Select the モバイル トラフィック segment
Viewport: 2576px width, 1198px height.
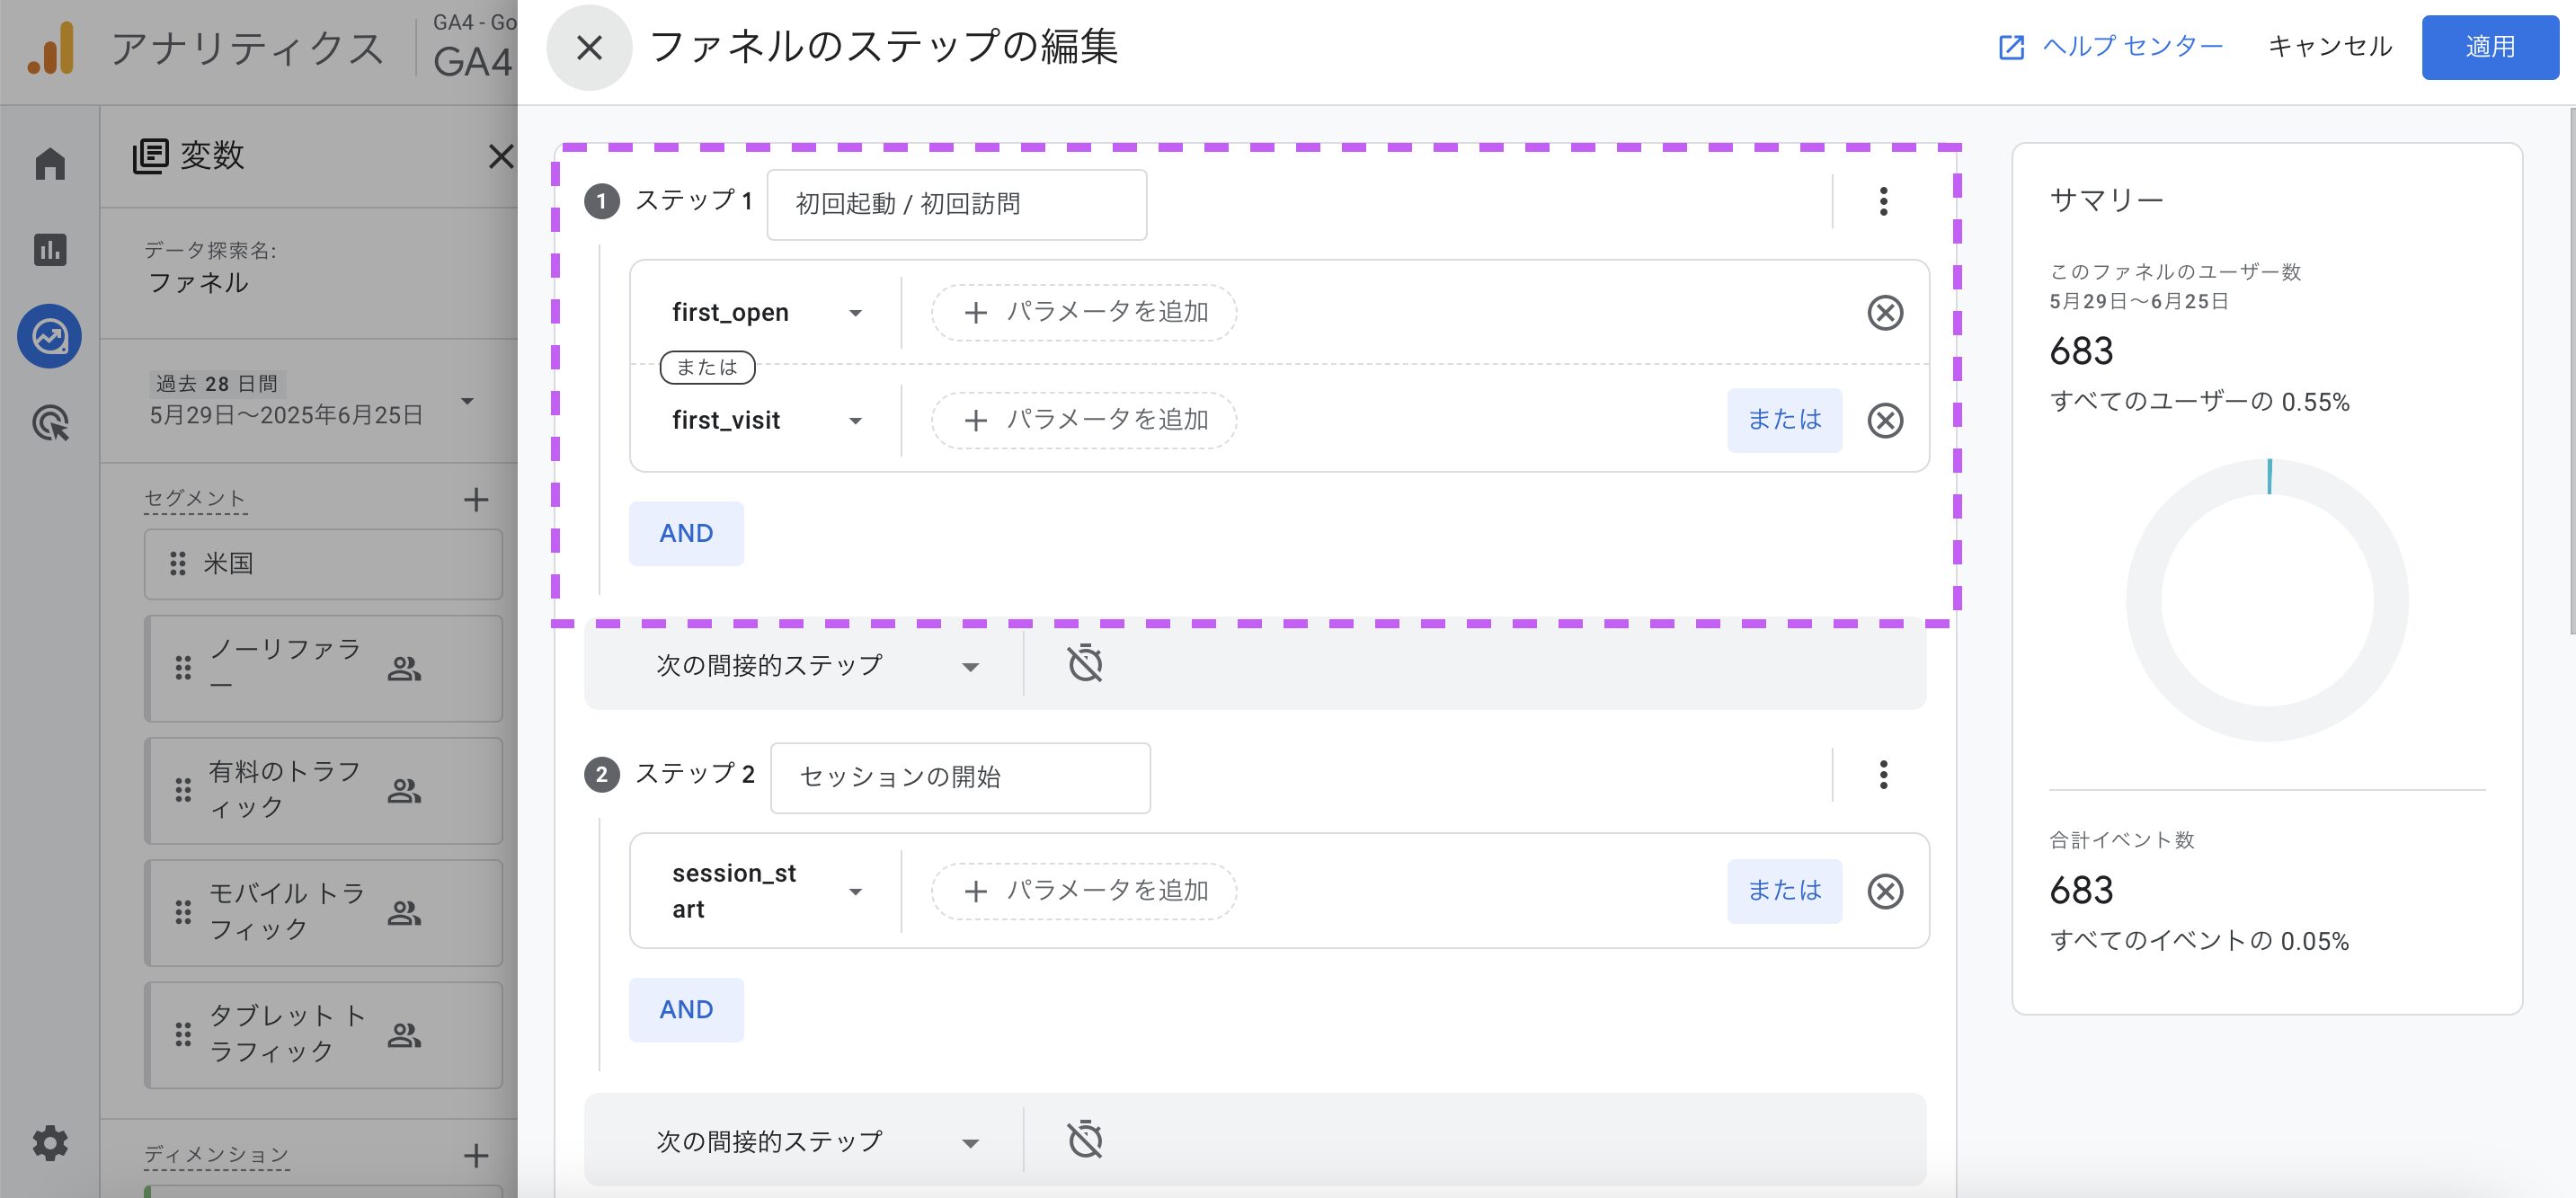tap(323, 912)
